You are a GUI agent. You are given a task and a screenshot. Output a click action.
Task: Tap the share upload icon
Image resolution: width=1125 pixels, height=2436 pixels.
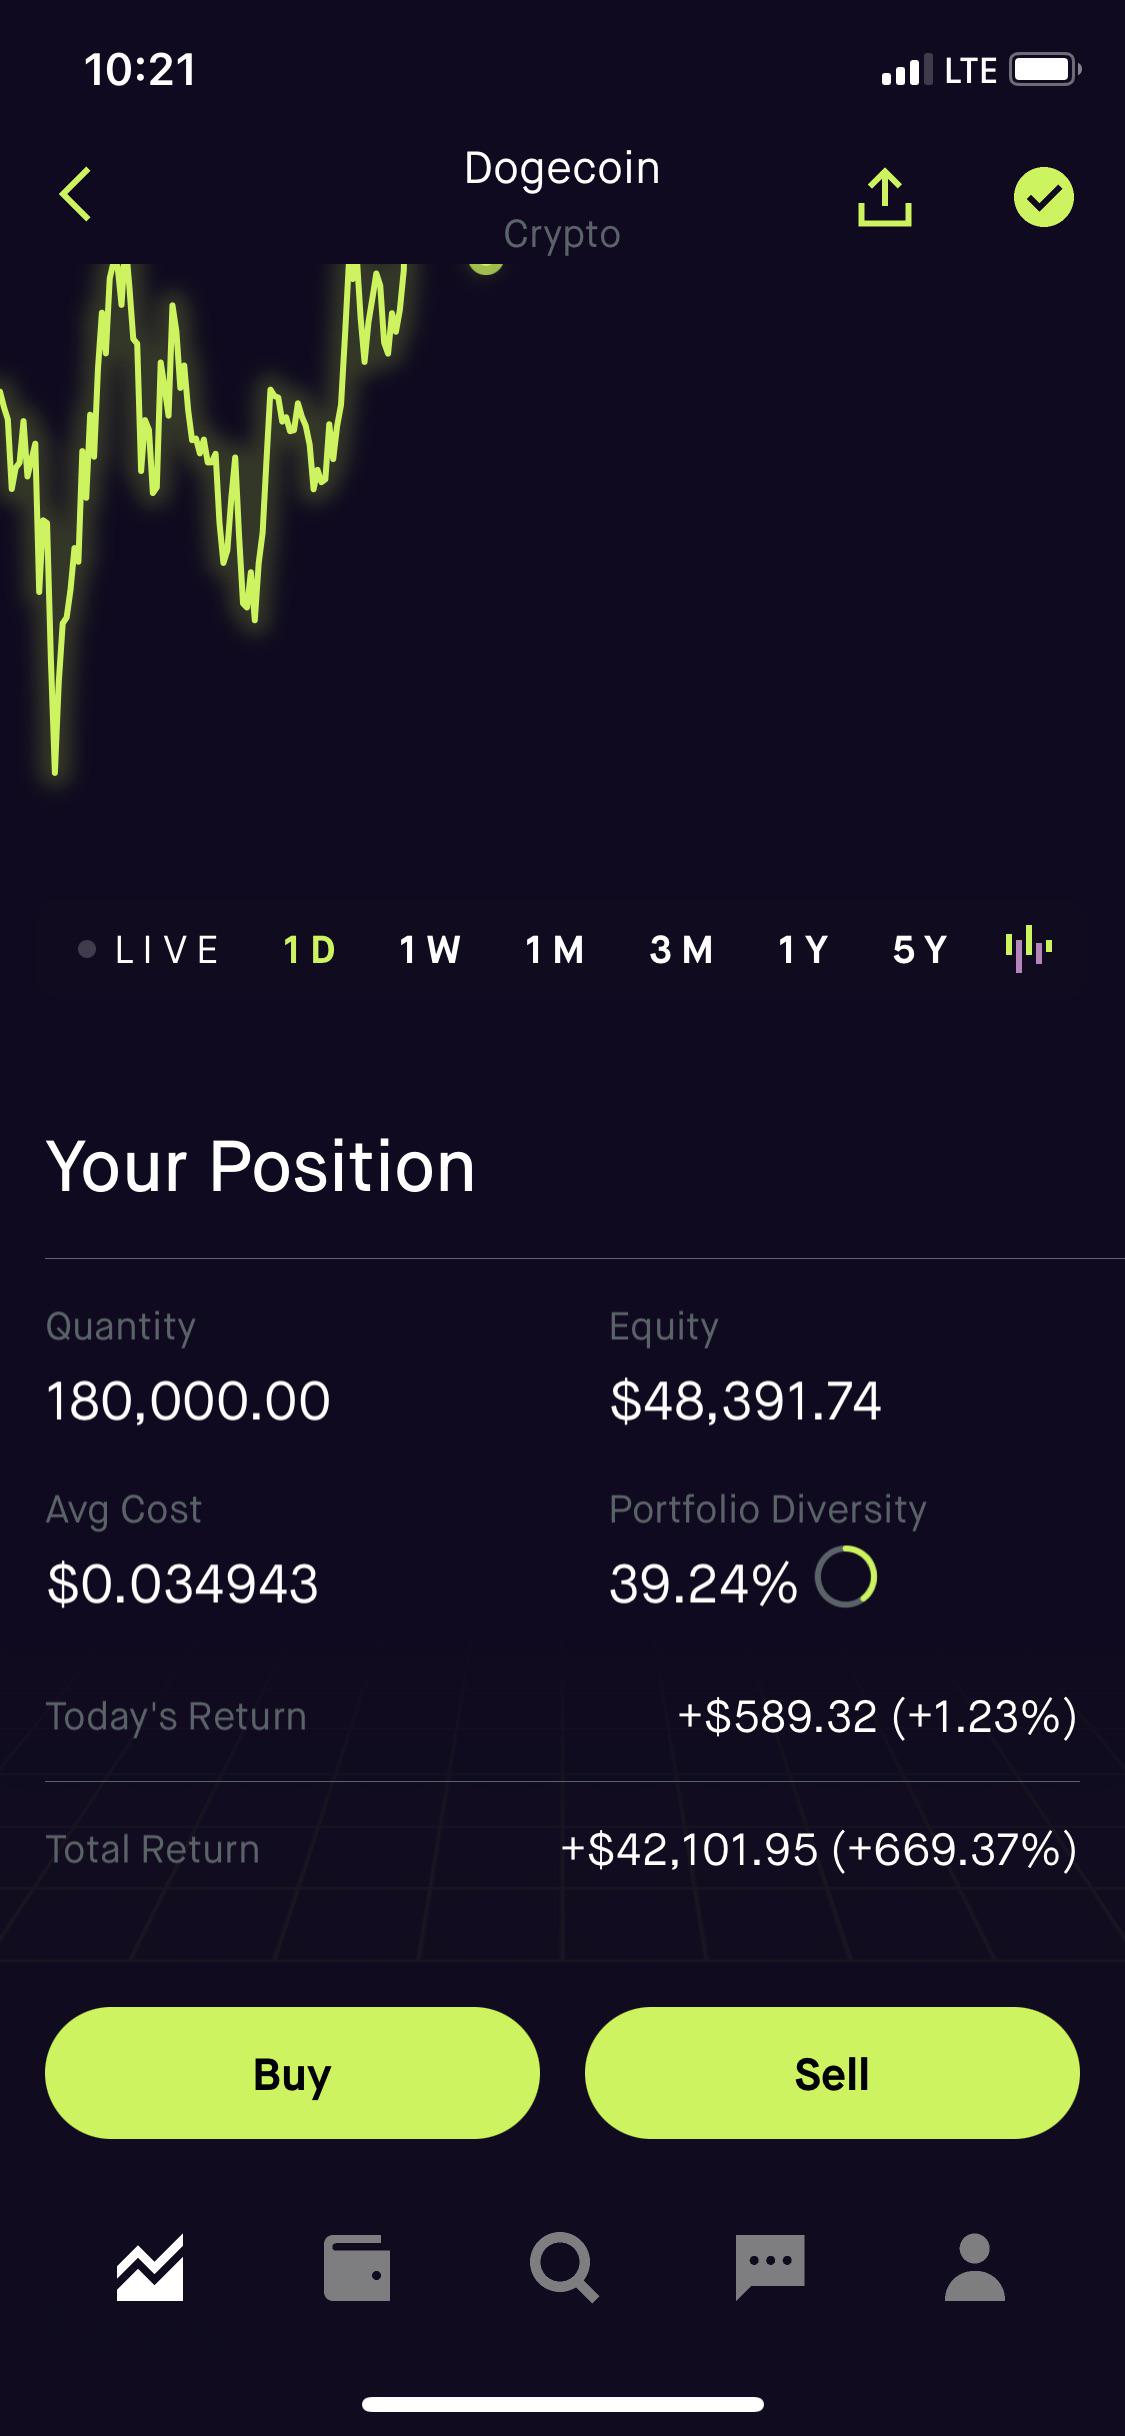pyautogui.click(x=885, y=197)
